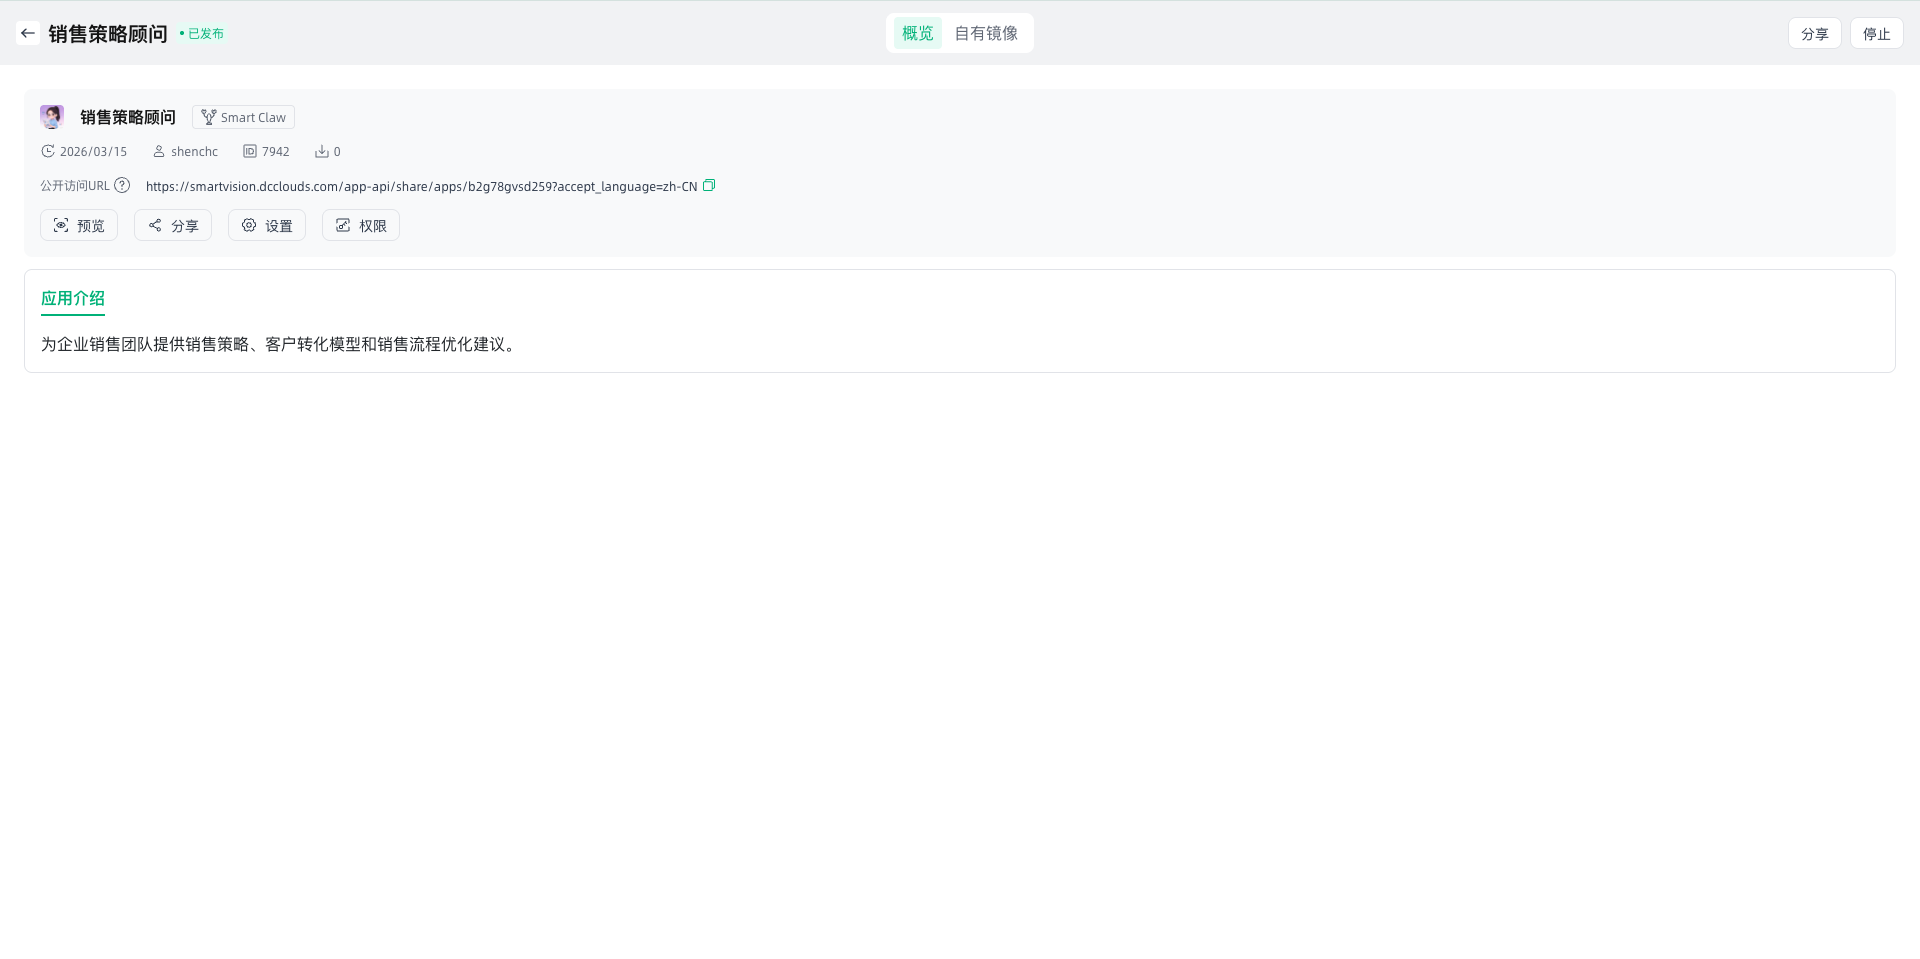Viewport: 1920px width, 959px height.
Task: Switch to the 概览 tab
Action: [x=917, y=33]
